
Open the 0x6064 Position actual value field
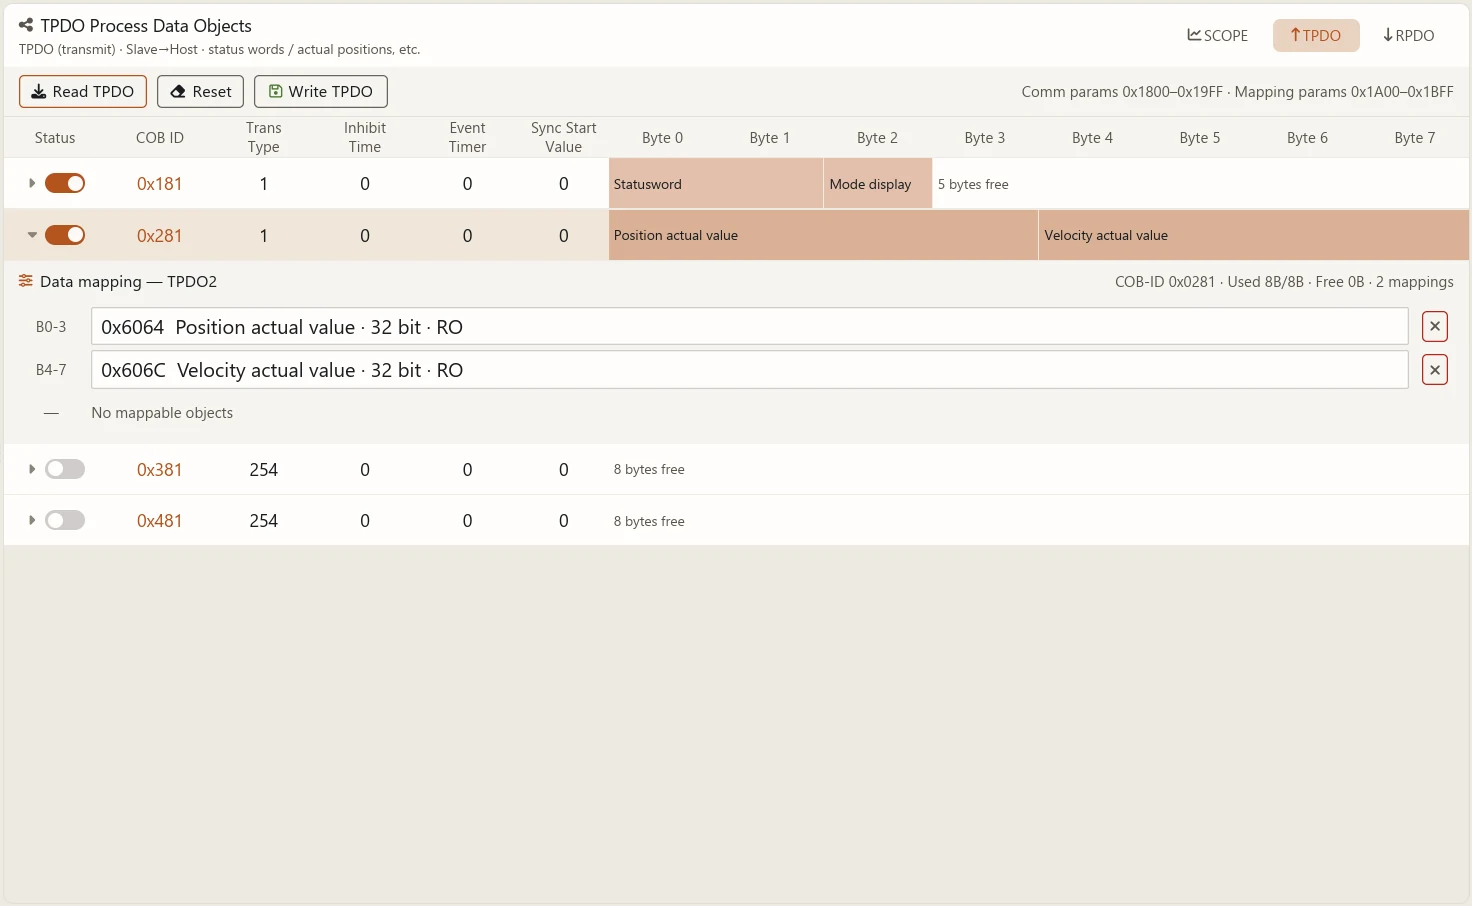click(x=750, y=326)
